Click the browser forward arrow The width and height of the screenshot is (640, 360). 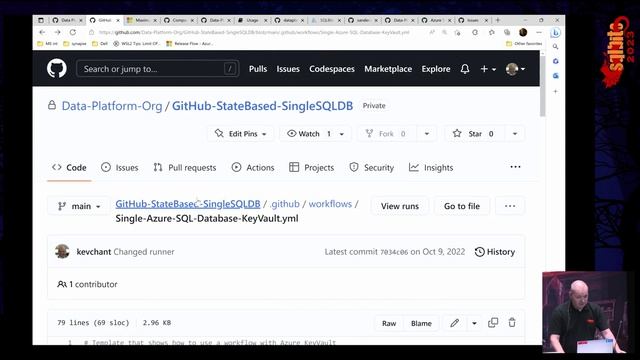[58, 32]
